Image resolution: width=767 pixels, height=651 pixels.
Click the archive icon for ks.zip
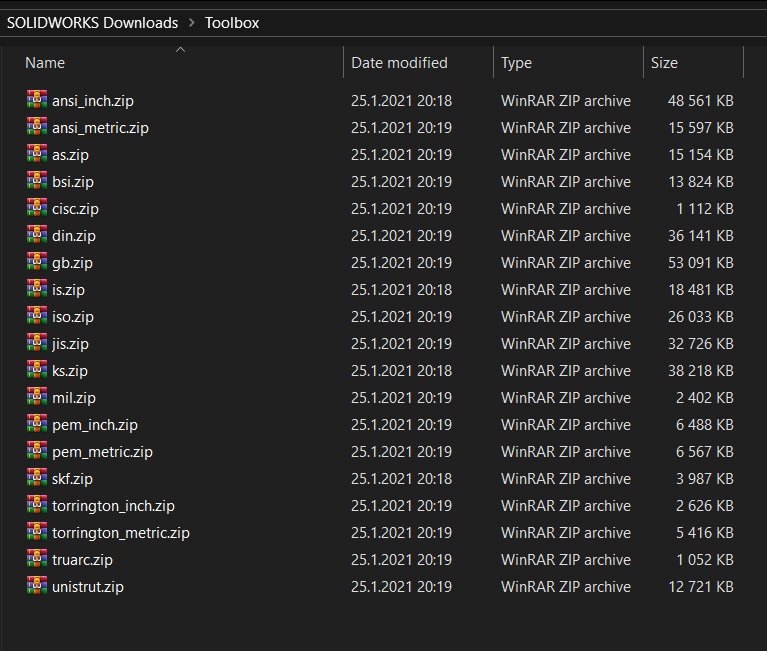tap(37, 369)
